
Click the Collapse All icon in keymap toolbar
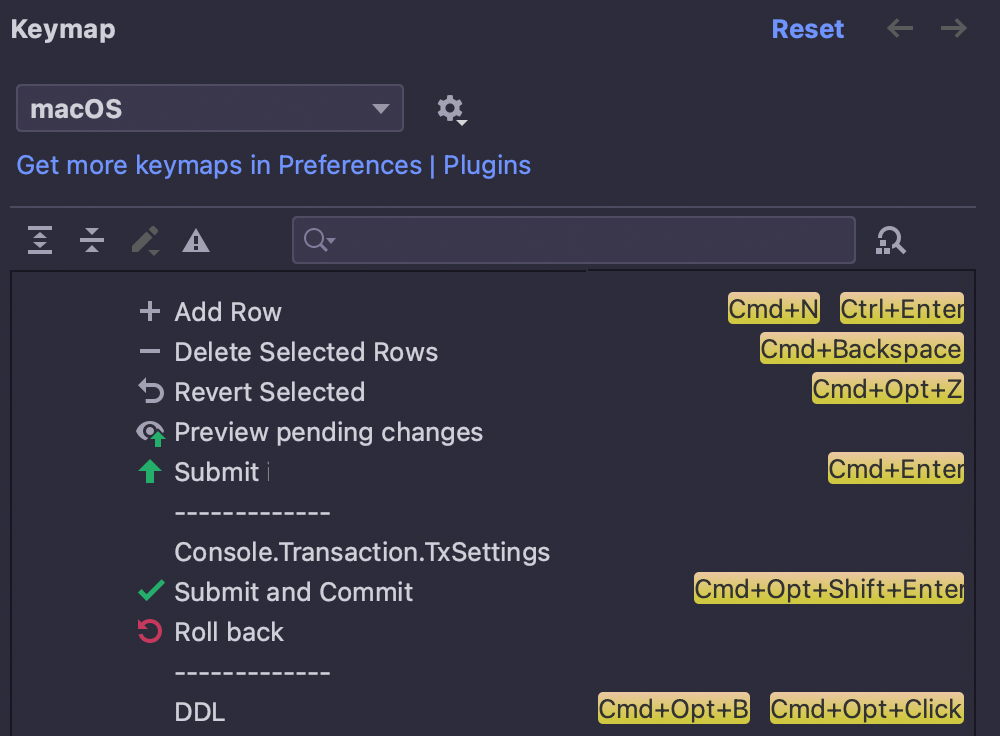tap(92, 240)
